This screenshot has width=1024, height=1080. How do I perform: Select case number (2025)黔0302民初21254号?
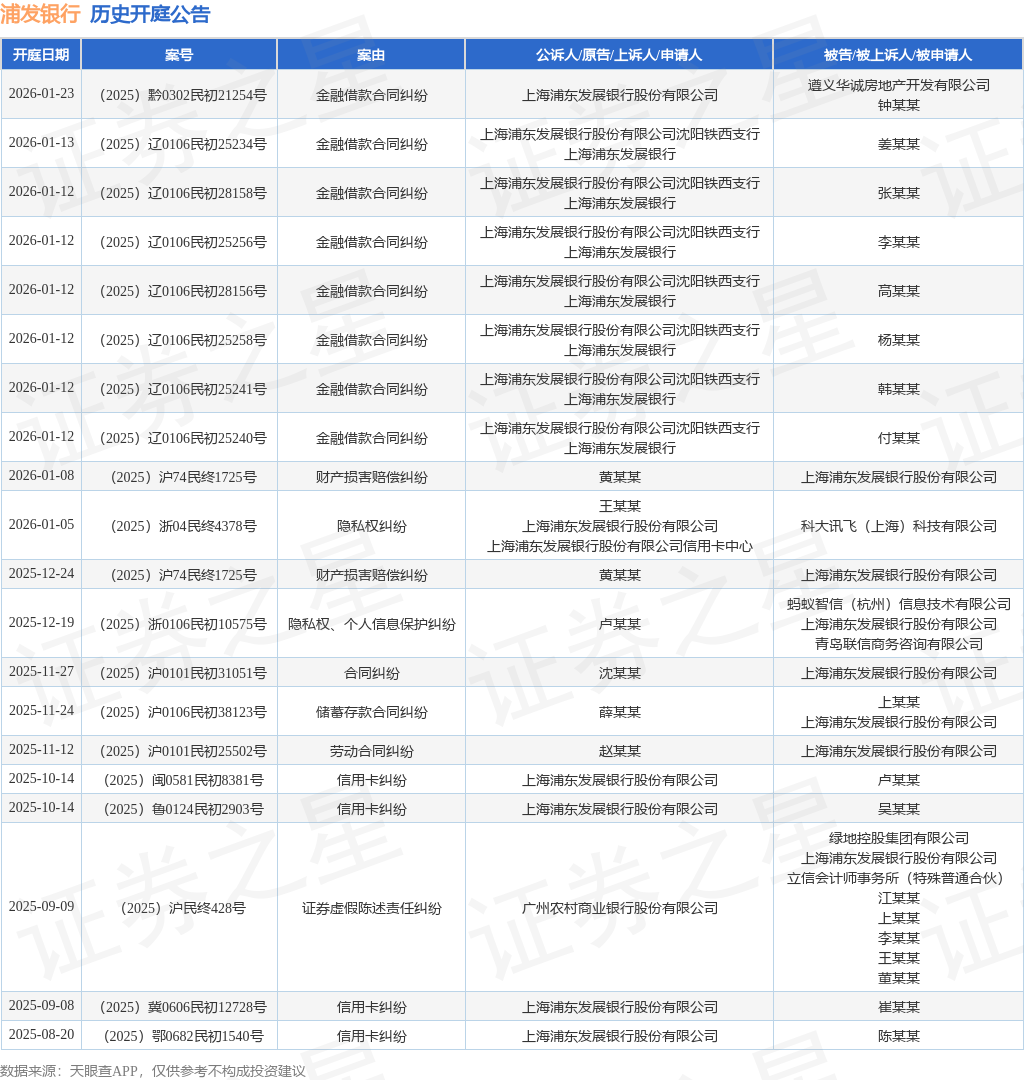(x=183, y=95)
